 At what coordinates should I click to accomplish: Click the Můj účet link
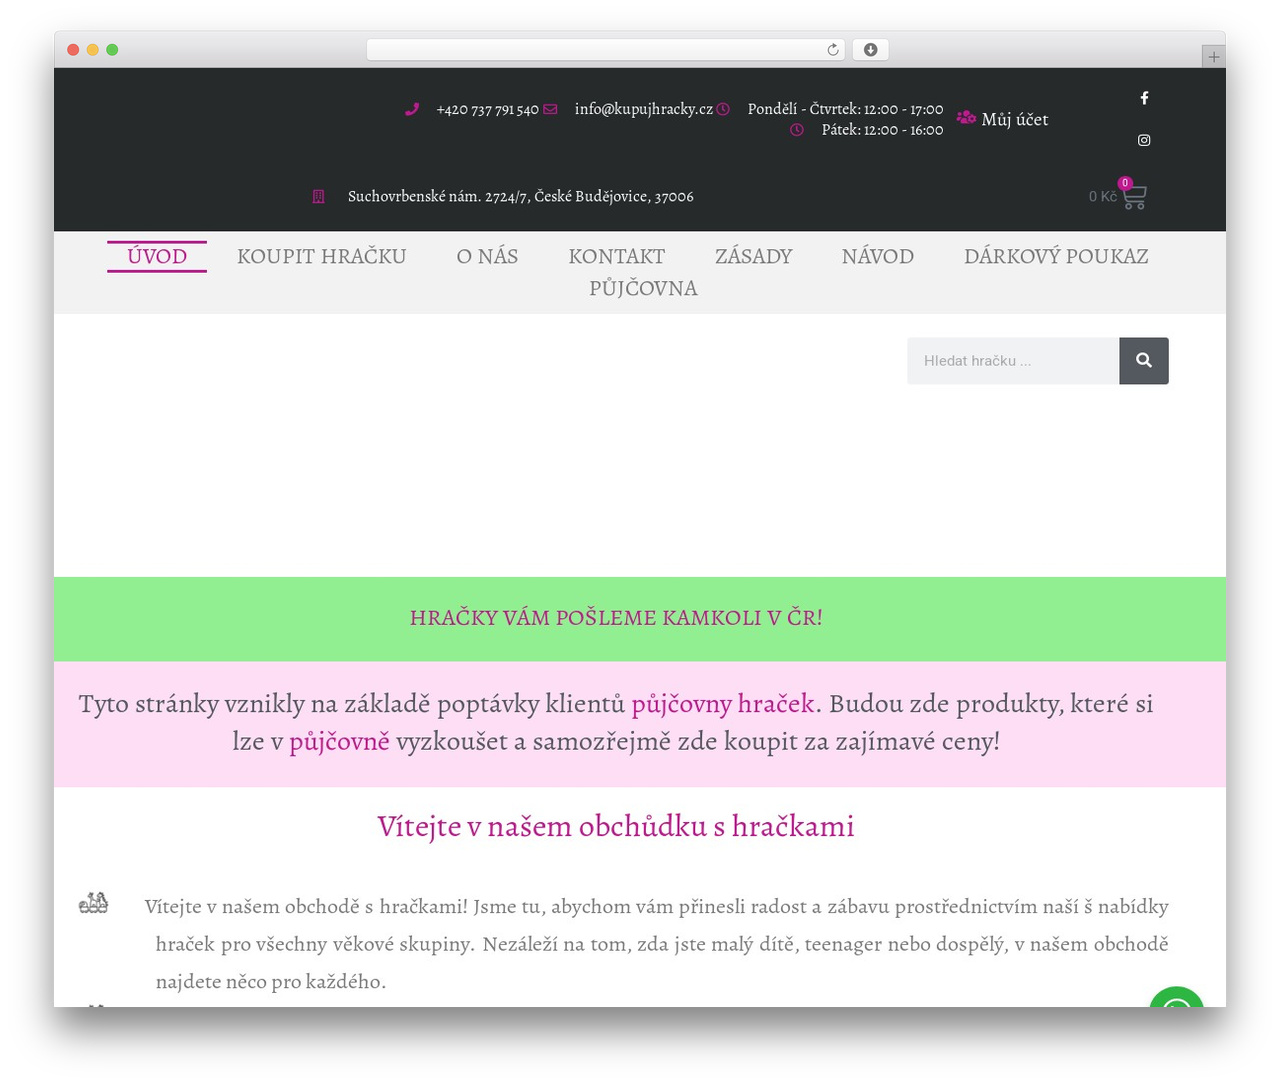tap(1015, 119)
